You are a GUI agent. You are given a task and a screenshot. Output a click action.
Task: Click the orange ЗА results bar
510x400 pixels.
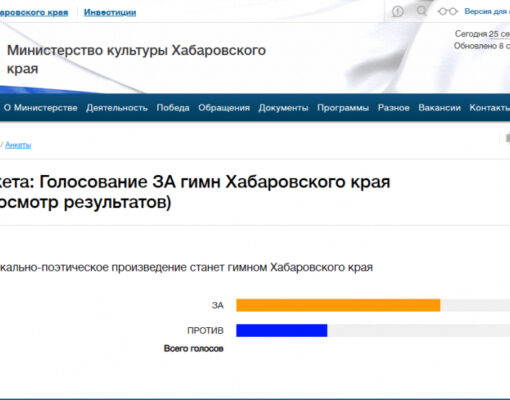[x=338, y=305]
